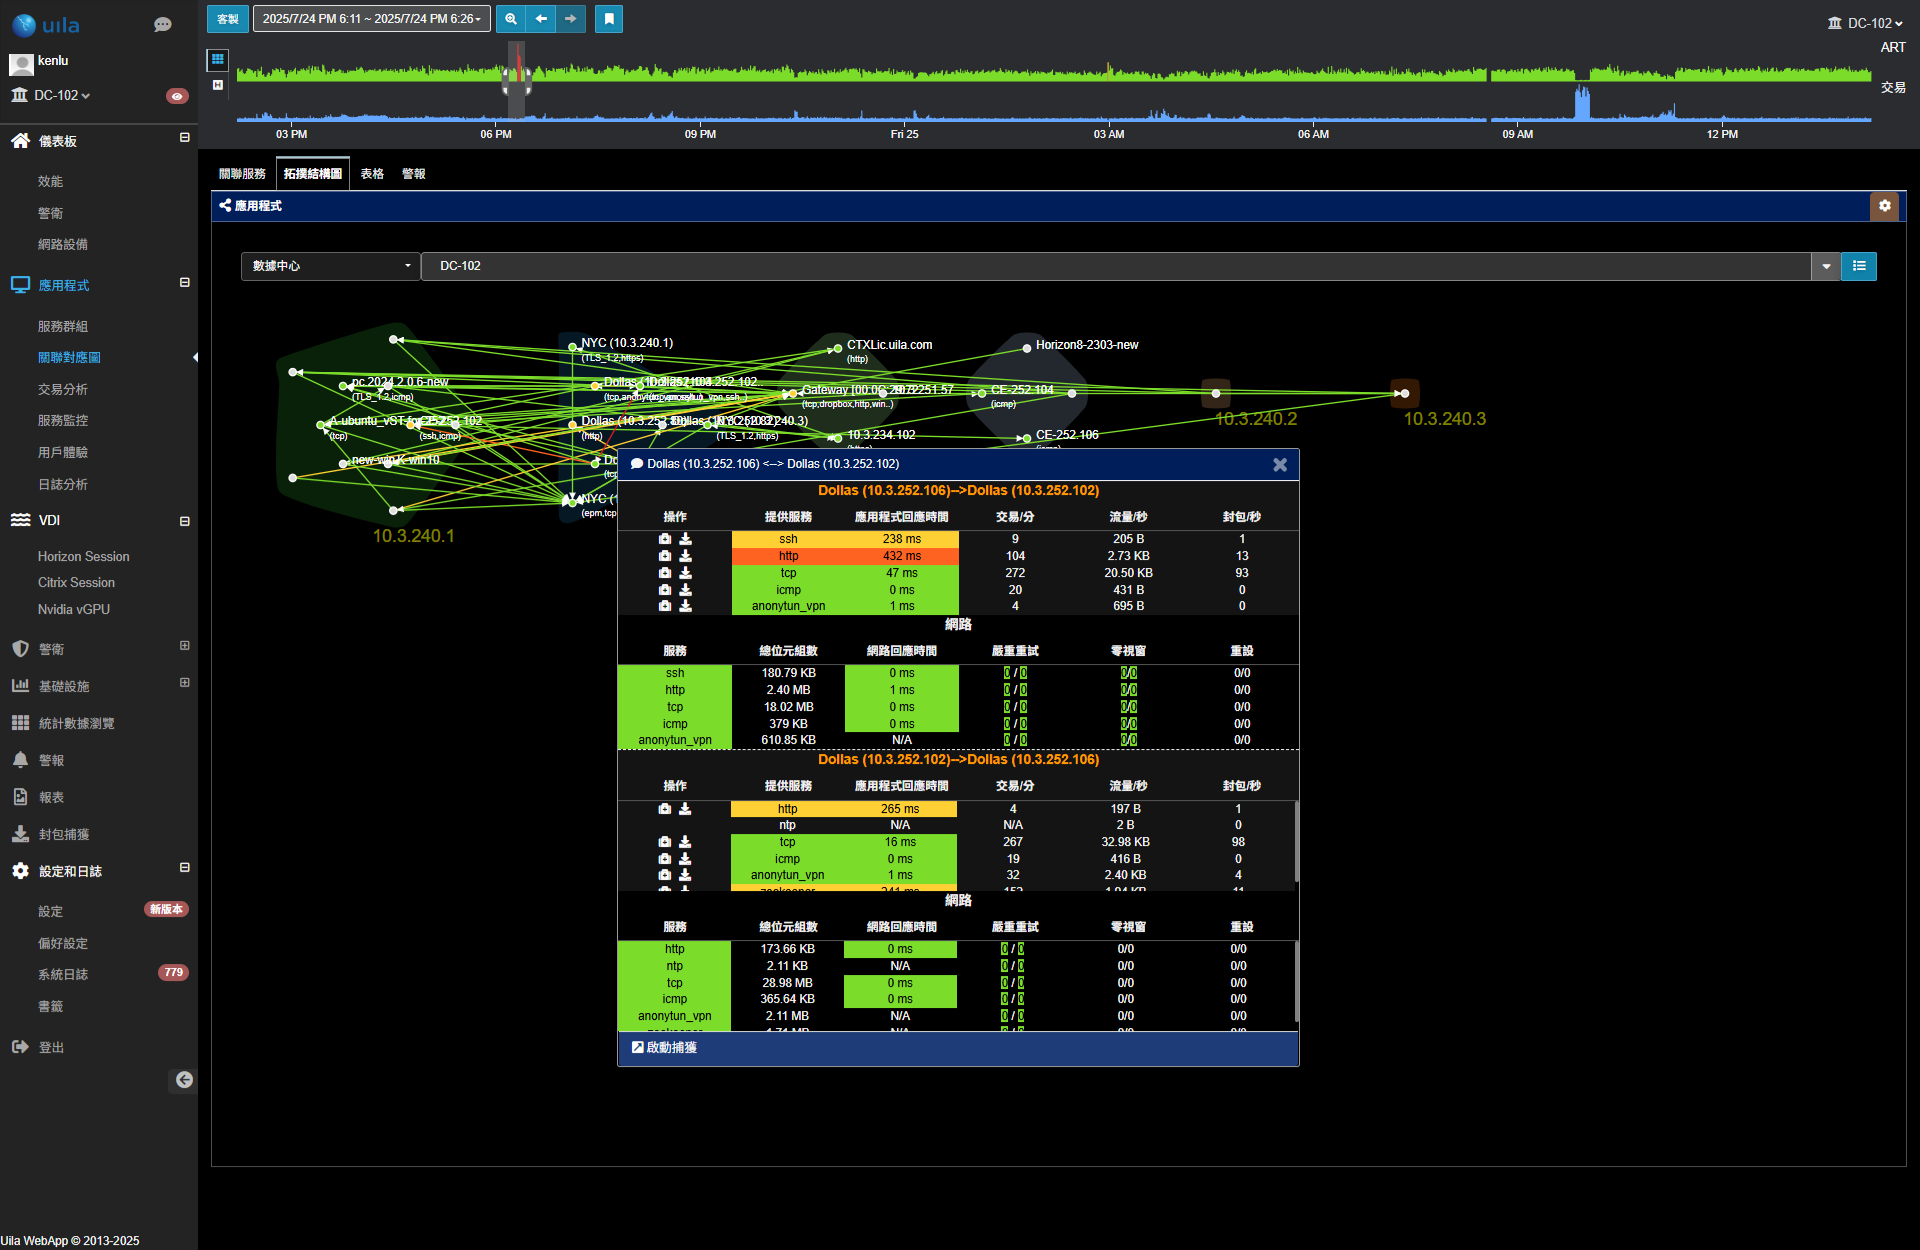The width and height of the screenshot is (1920, 1250).
Task: Switch to the 表格 tab
Action: click(x=372, y=174)
